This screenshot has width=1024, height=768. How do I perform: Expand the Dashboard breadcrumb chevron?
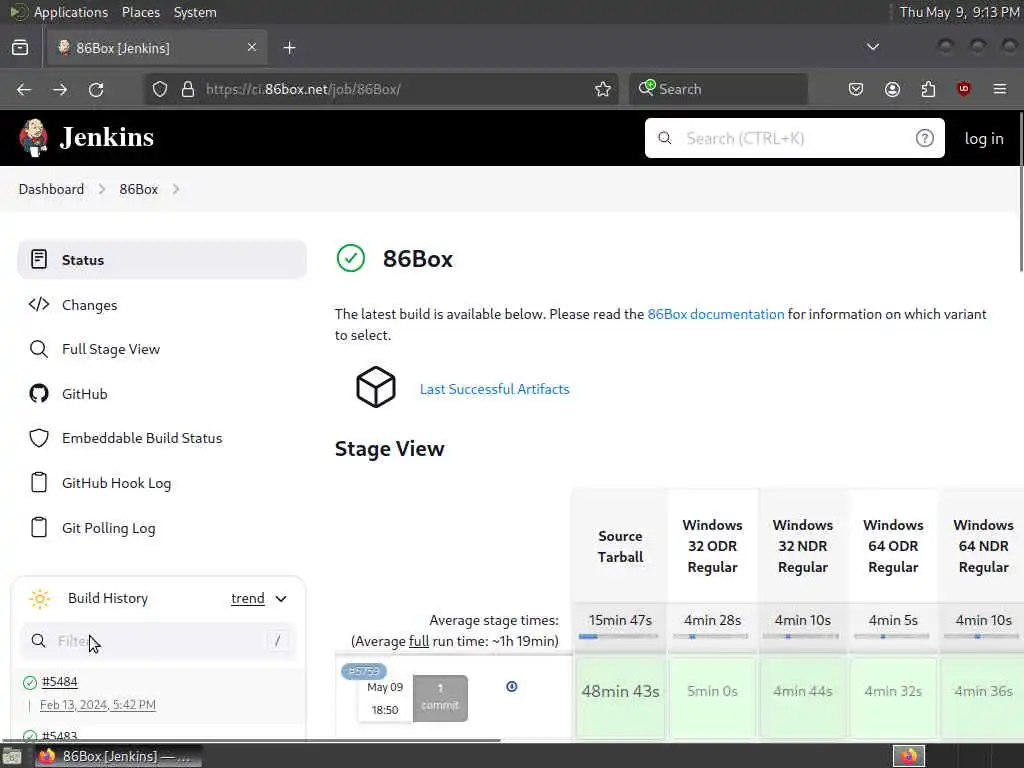[102, 189]
